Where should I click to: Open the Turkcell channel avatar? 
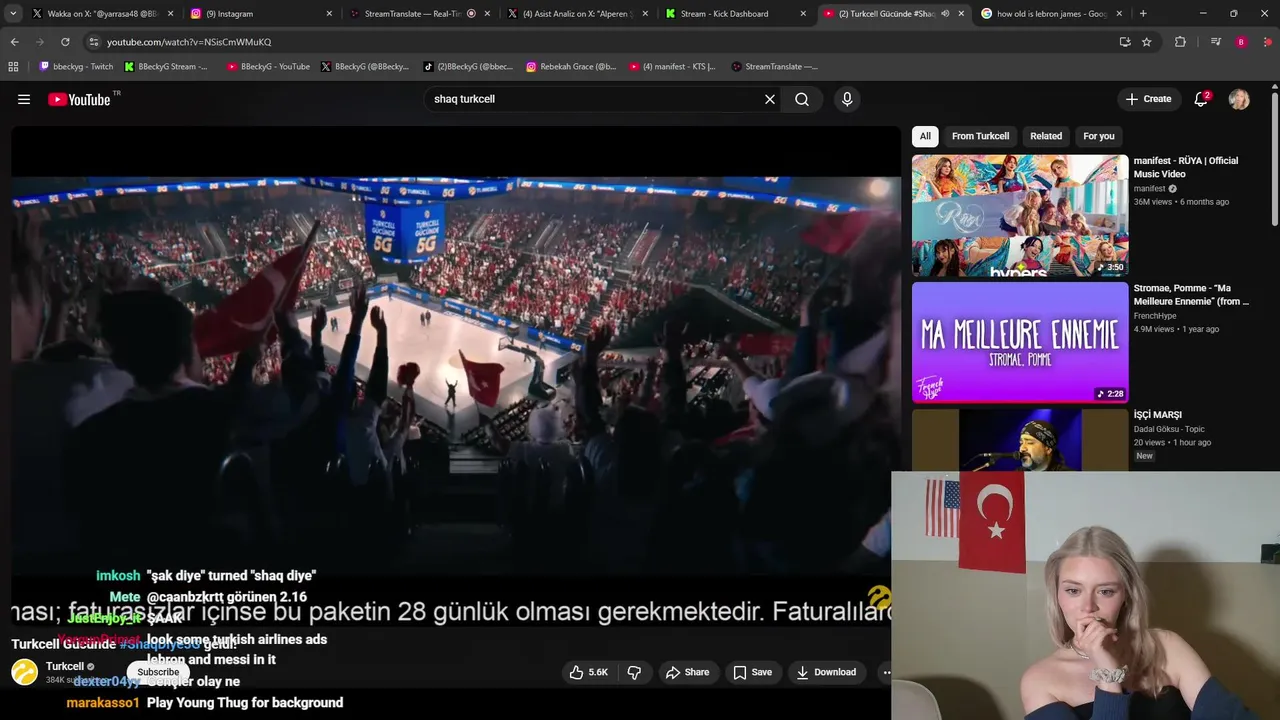25,672
